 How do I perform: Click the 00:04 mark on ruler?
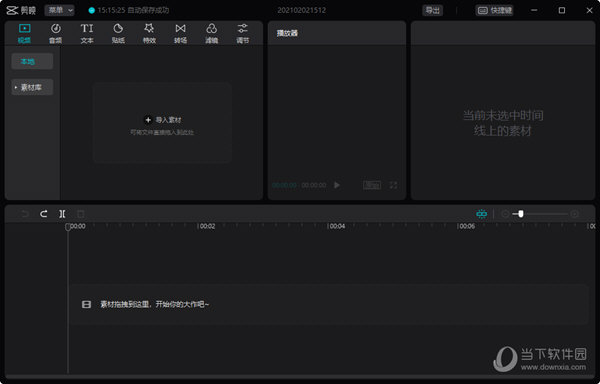pyautogui.click(x=337, y=226)
